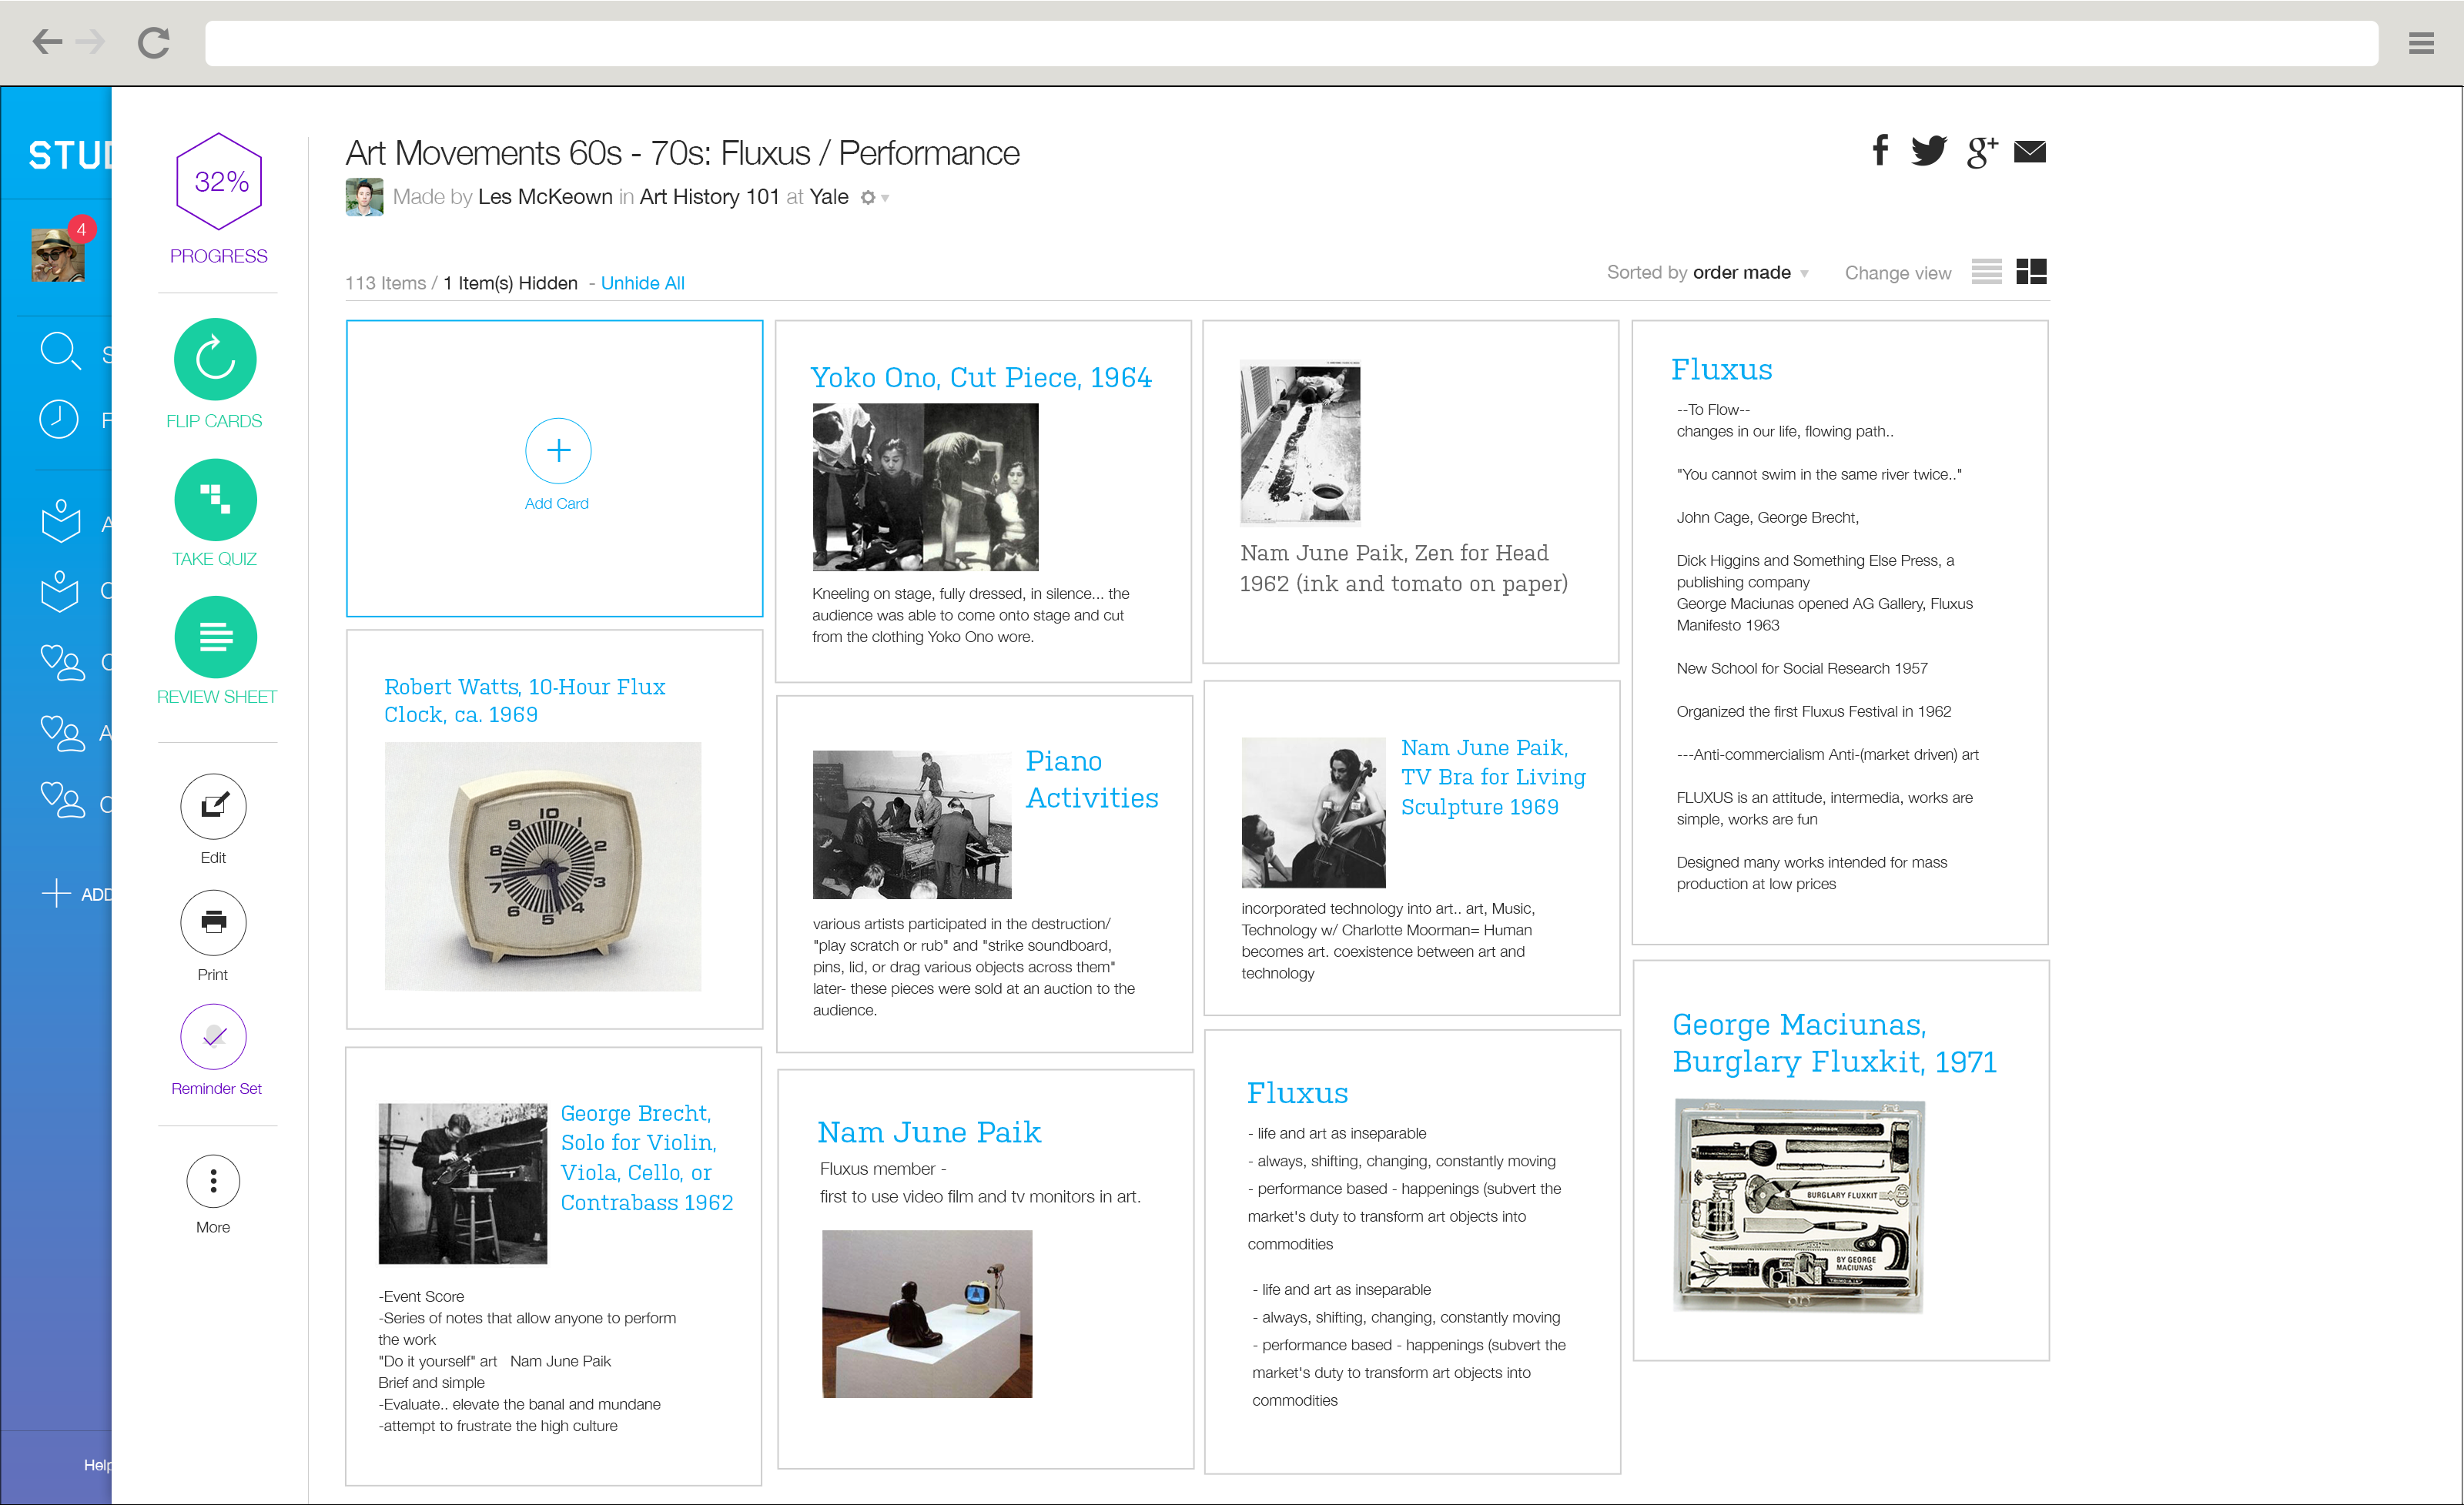Image resolution: width=2464 pixels, height=1505 pixels.
Task: Share the deck by email
Action: (2029, 152)
